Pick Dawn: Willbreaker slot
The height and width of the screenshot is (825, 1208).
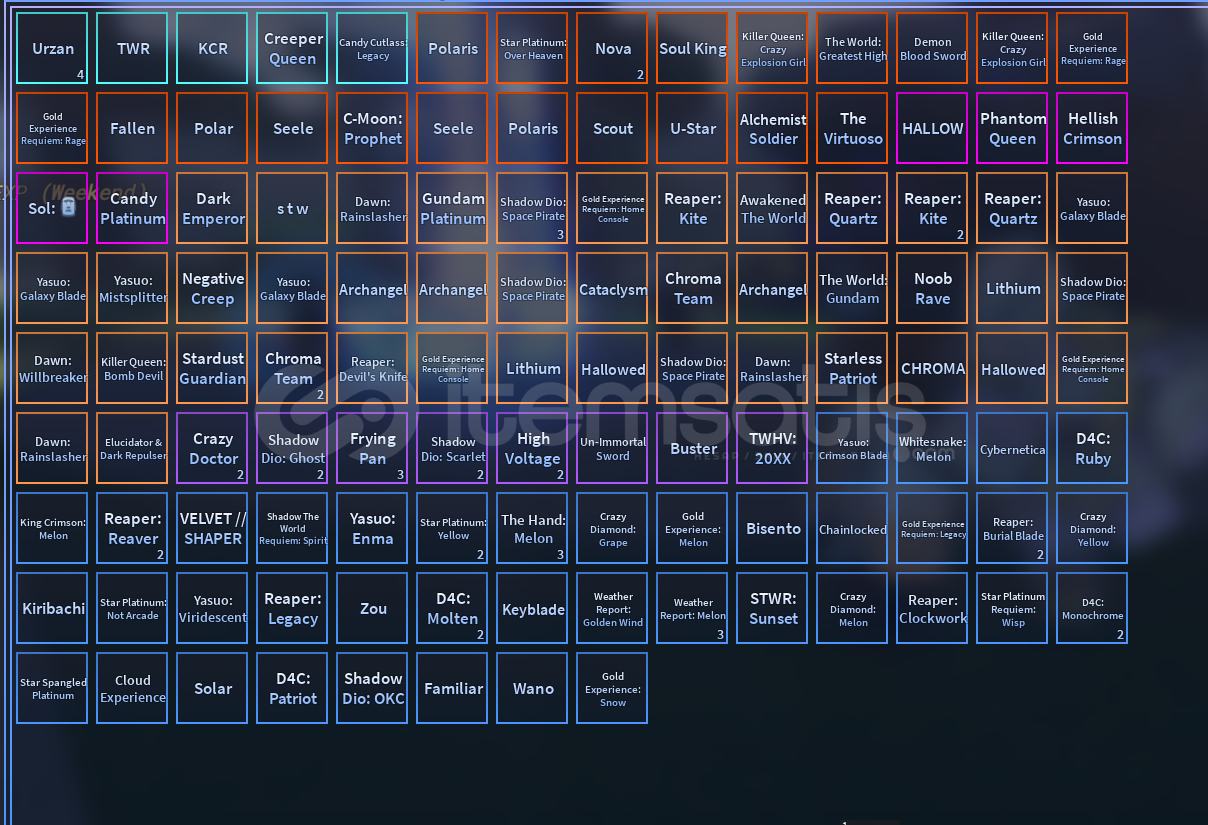(52, 368)
